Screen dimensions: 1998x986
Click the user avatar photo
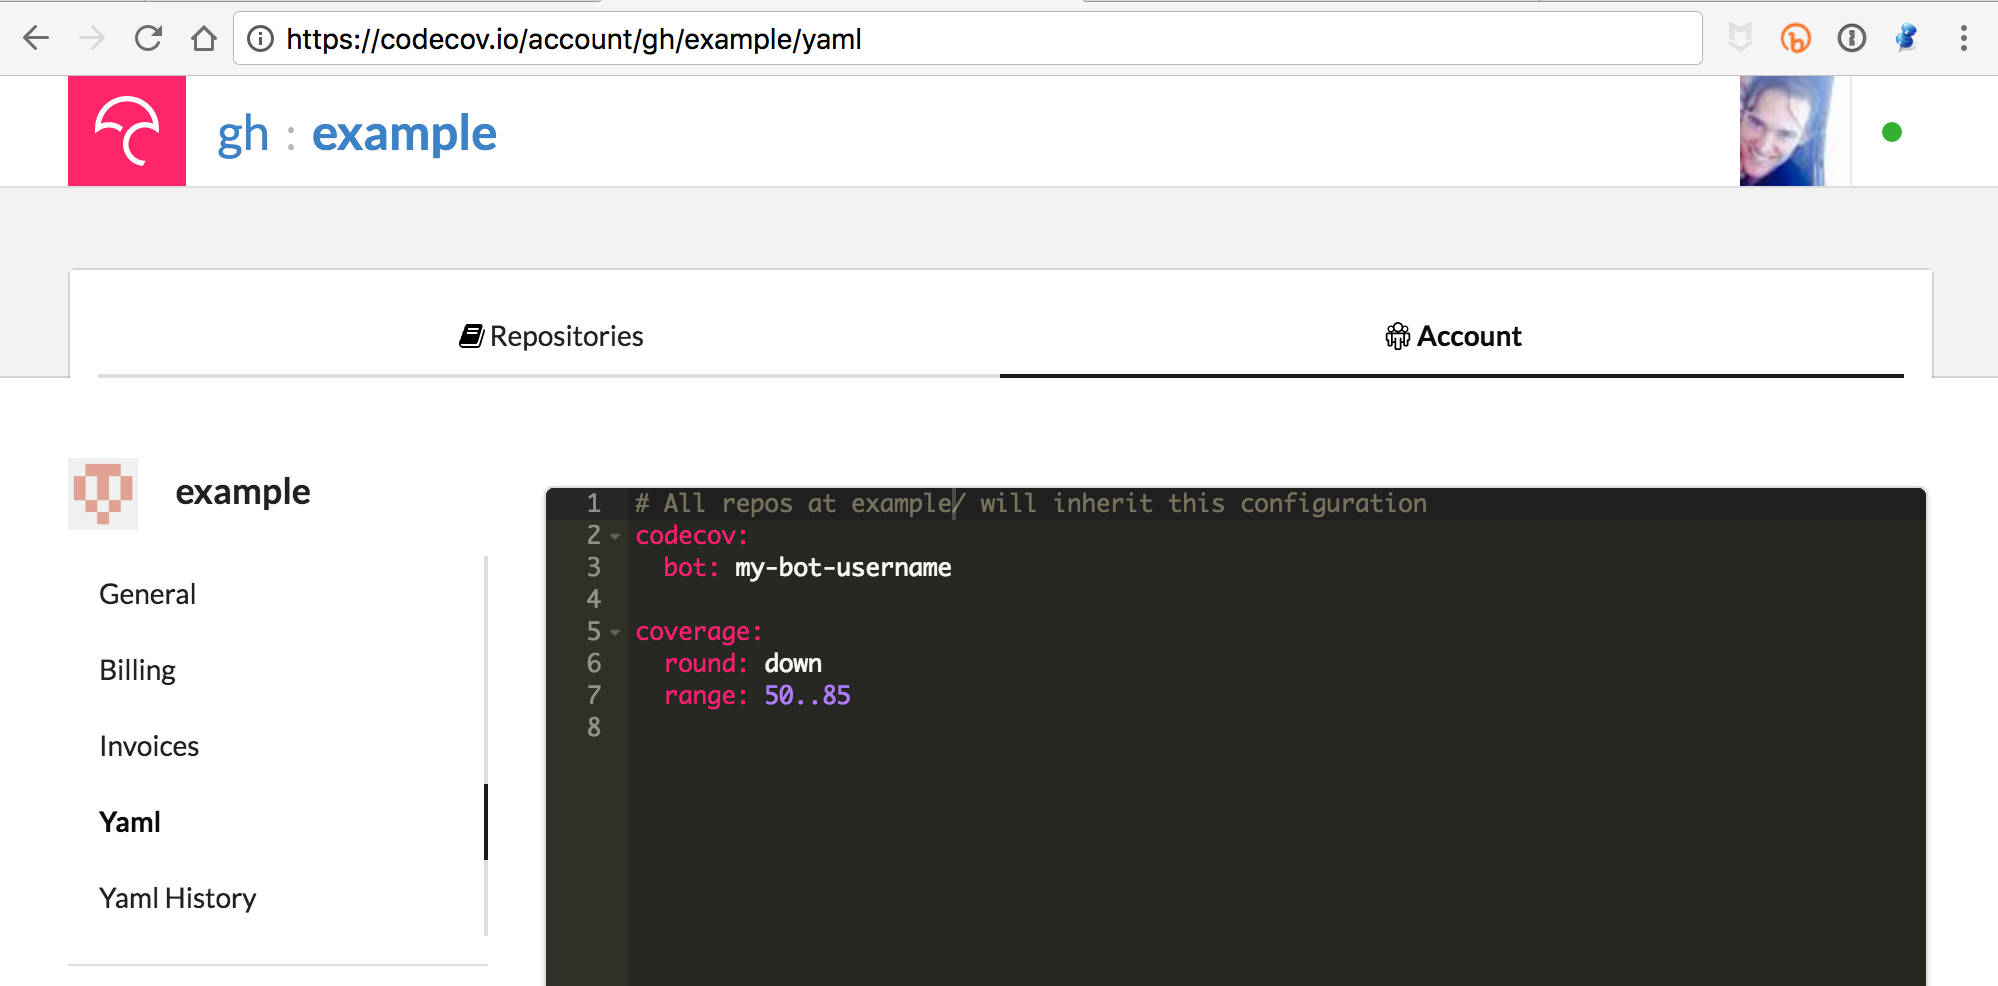(x=1786, y=131)
